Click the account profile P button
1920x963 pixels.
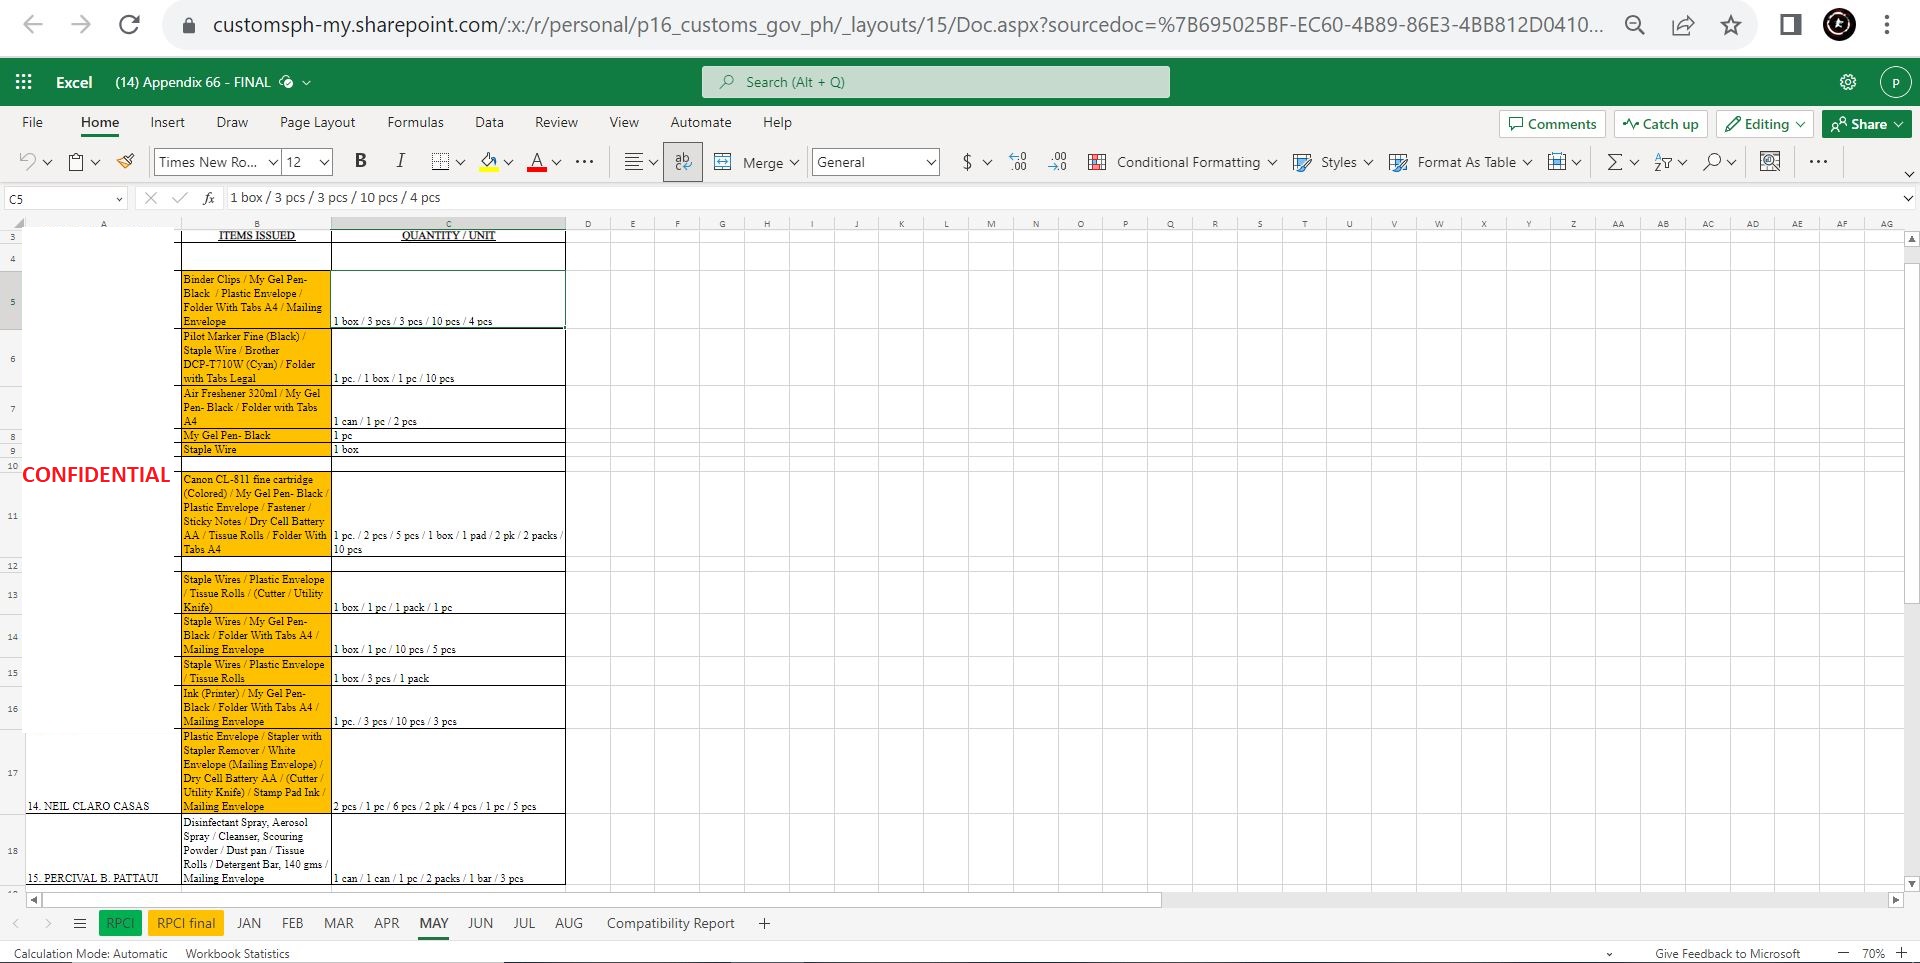(1895, 82)
